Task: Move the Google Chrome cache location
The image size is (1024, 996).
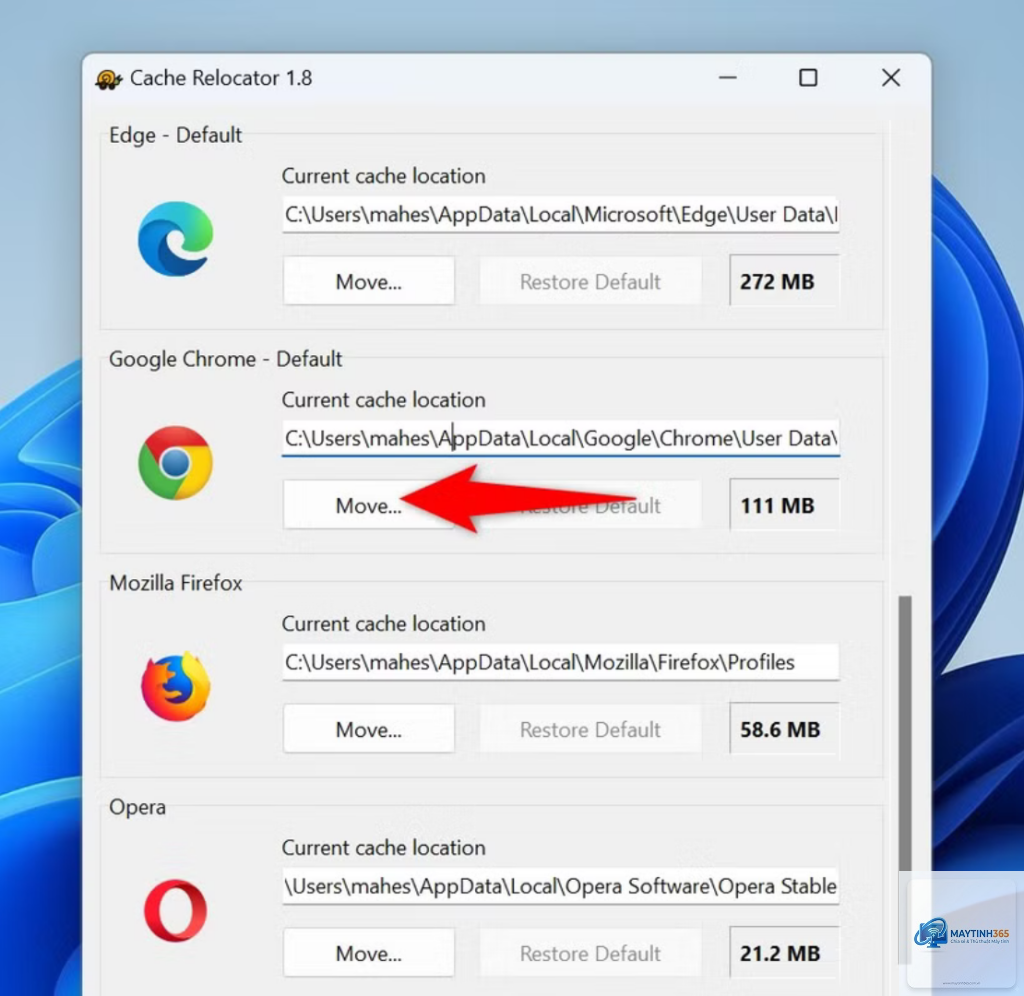Action: 369,505
